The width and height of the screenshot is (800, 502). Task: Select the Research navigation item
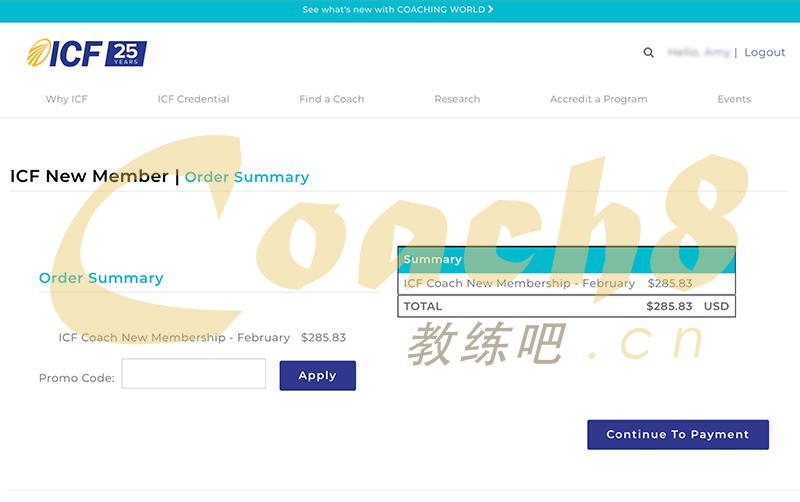click(x=457, y=99)
